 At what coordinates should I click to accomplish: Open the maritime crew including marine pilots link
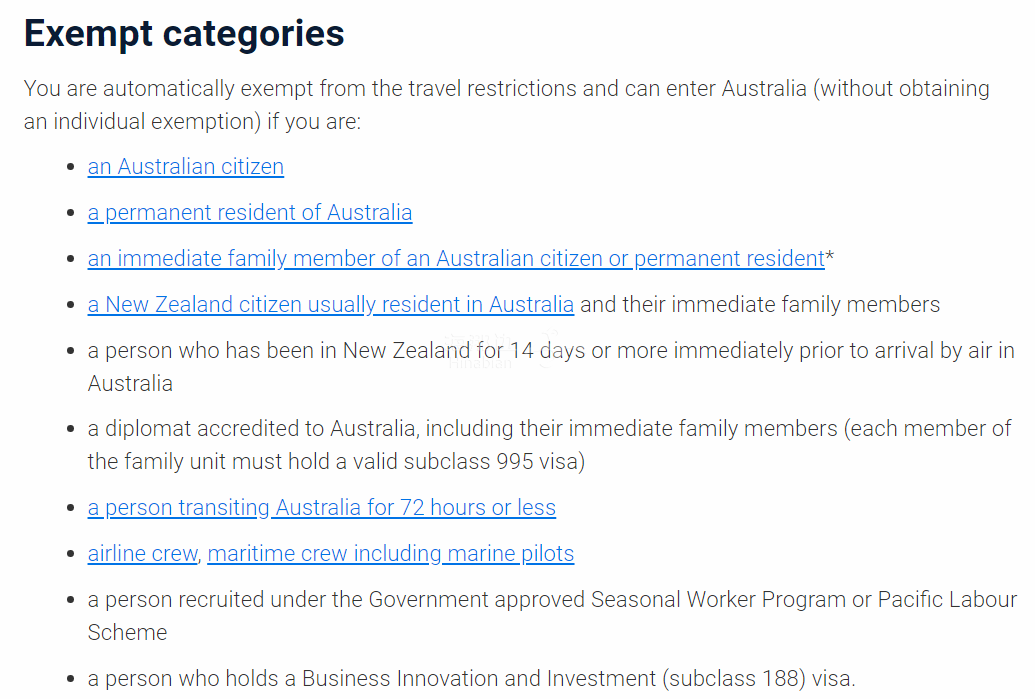390,554
